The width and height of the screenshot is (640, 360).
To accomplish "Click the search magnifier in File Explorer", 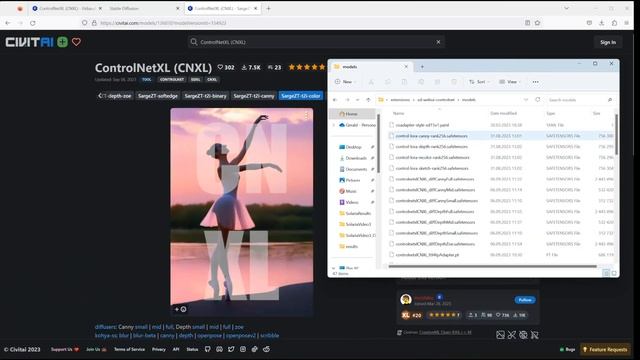I will pyautogui.click(x=610, y=100).
